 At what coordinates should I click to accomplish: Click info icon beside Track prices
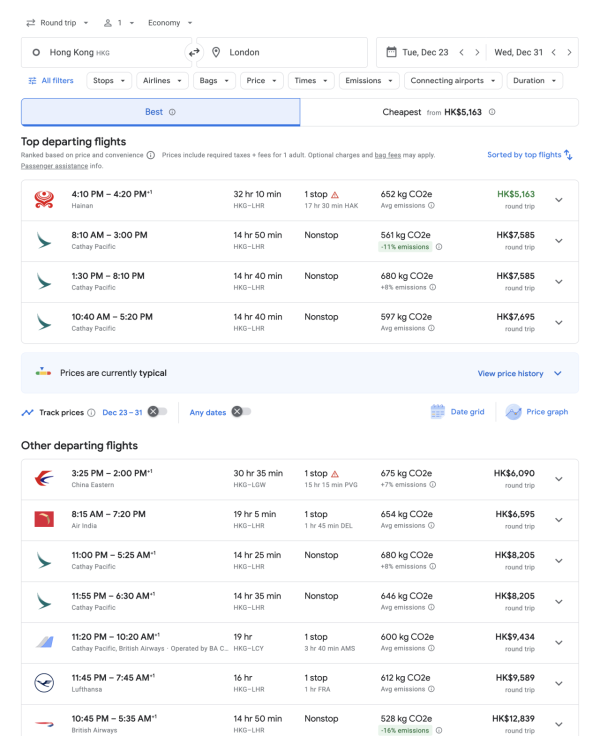point(91,412)
